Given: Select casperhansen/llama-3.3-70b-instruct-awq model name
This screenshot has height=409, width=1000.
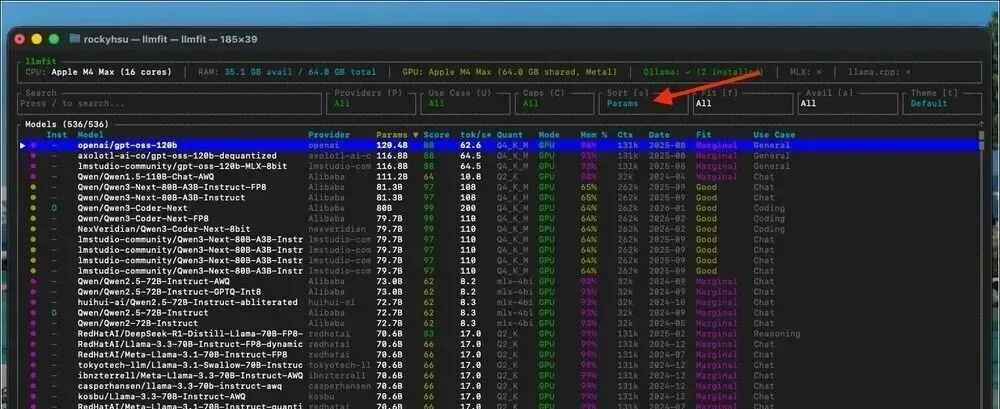Looking at the screenshot, I should pos(182,386).
